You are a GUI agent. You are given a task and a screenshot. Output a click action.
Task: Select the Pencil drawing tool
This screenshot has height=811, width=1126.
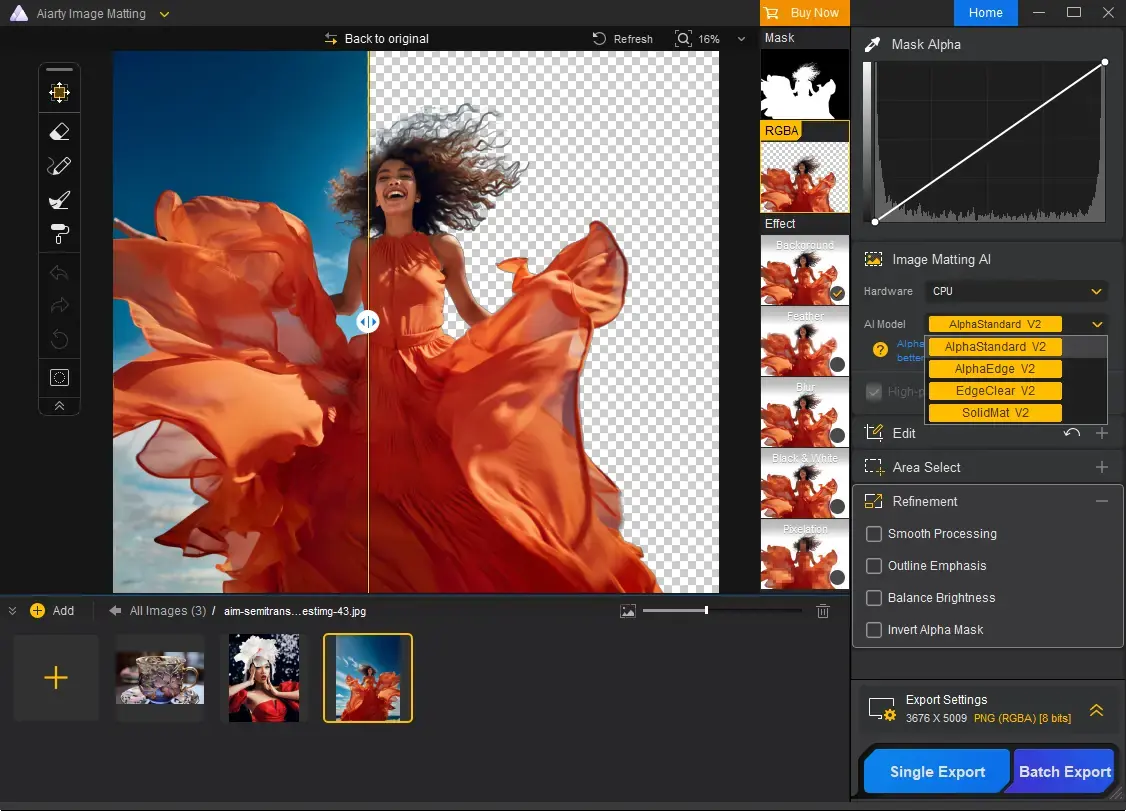click(59, 165)
